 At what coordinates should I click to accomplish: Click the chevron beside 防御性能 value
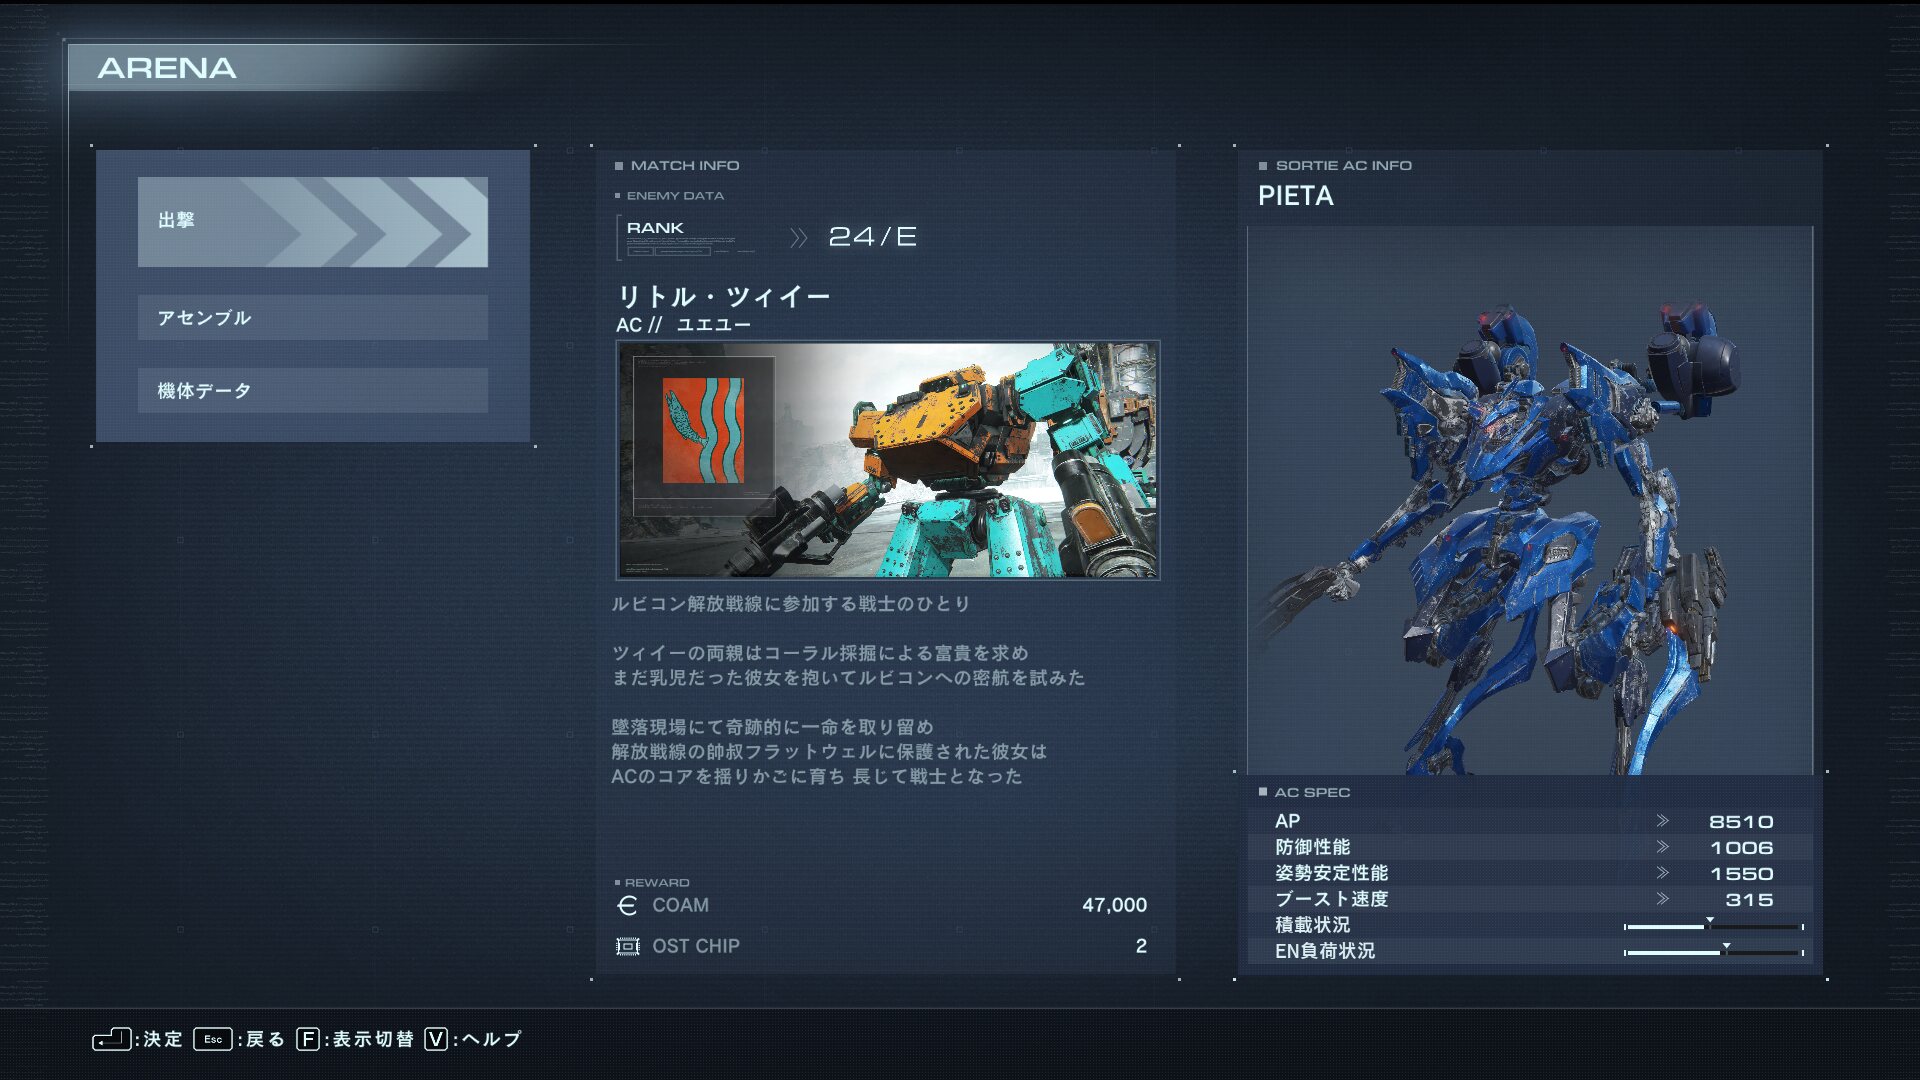(1662, 847)
